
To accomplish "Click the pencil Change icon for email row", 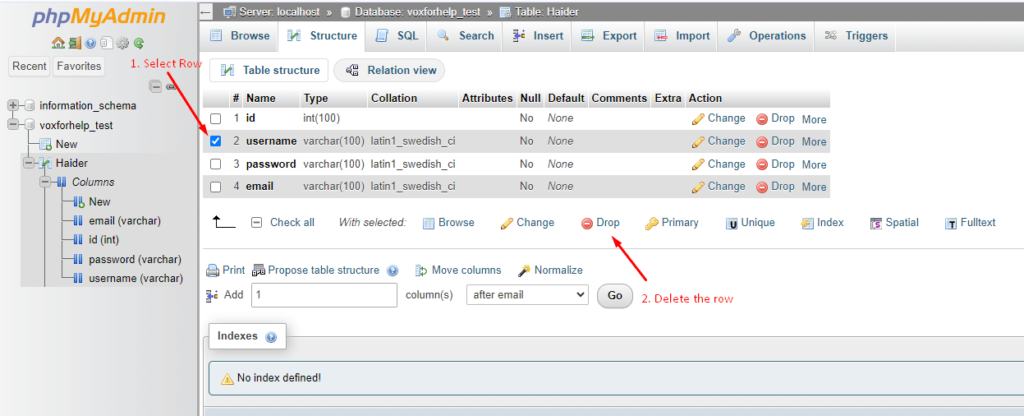I will click(697, 187).
